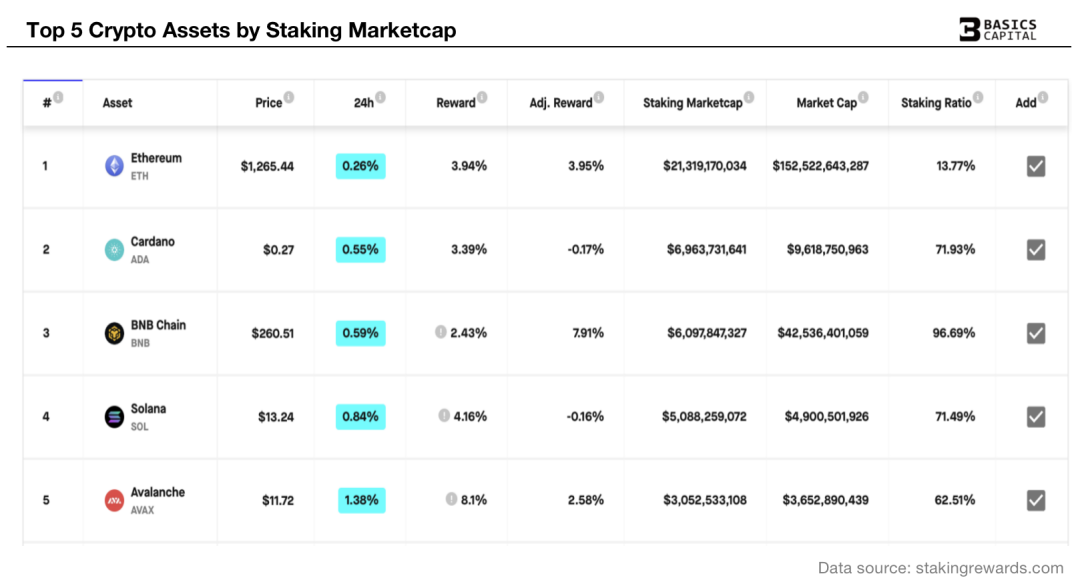This screenshot has width=1080, height=586.
Task: Toggle the Add checkbox for Avalanche
Action: 1036,500
